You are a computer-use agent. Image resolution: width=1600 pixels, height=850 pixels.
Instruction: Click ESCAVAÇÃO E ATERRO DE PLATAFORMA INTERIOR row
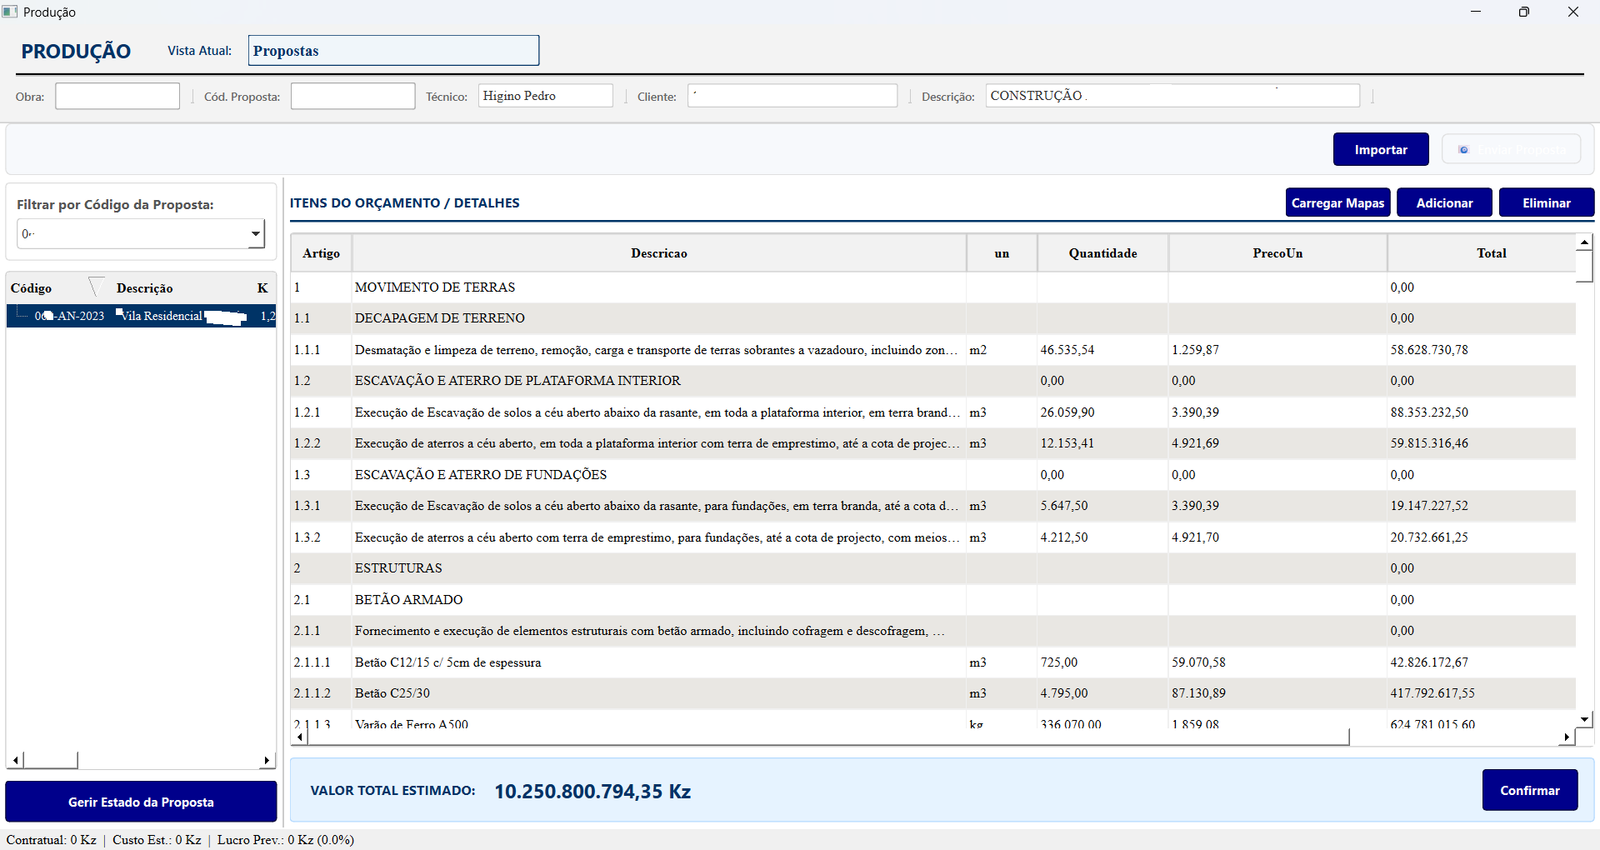(933, 381)
